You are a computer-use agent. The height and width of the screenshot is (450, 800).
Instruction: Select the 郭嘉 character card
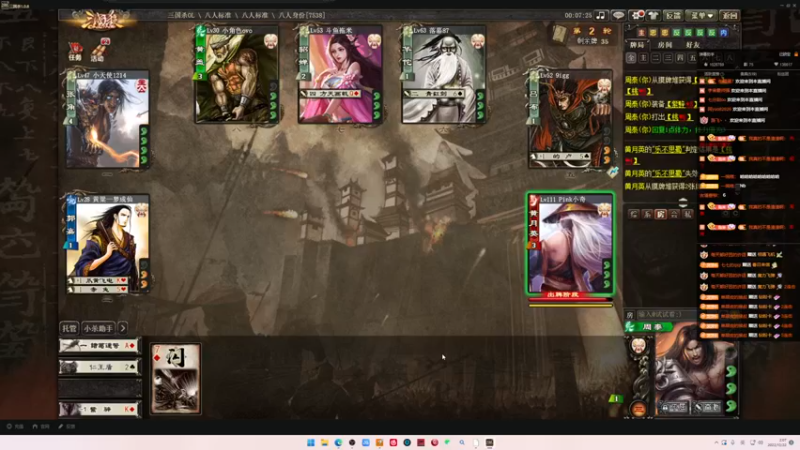pyautogui.click(x=108, y=244)
